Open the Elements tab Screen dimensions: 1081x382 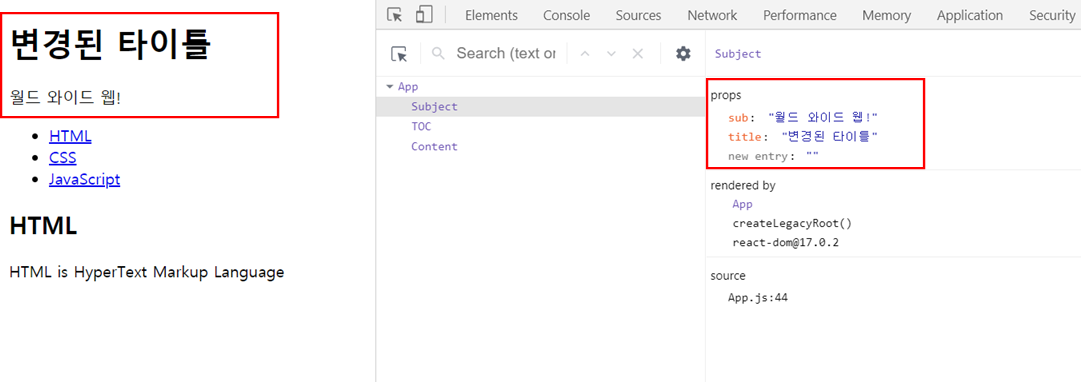[x=491, y=15]
